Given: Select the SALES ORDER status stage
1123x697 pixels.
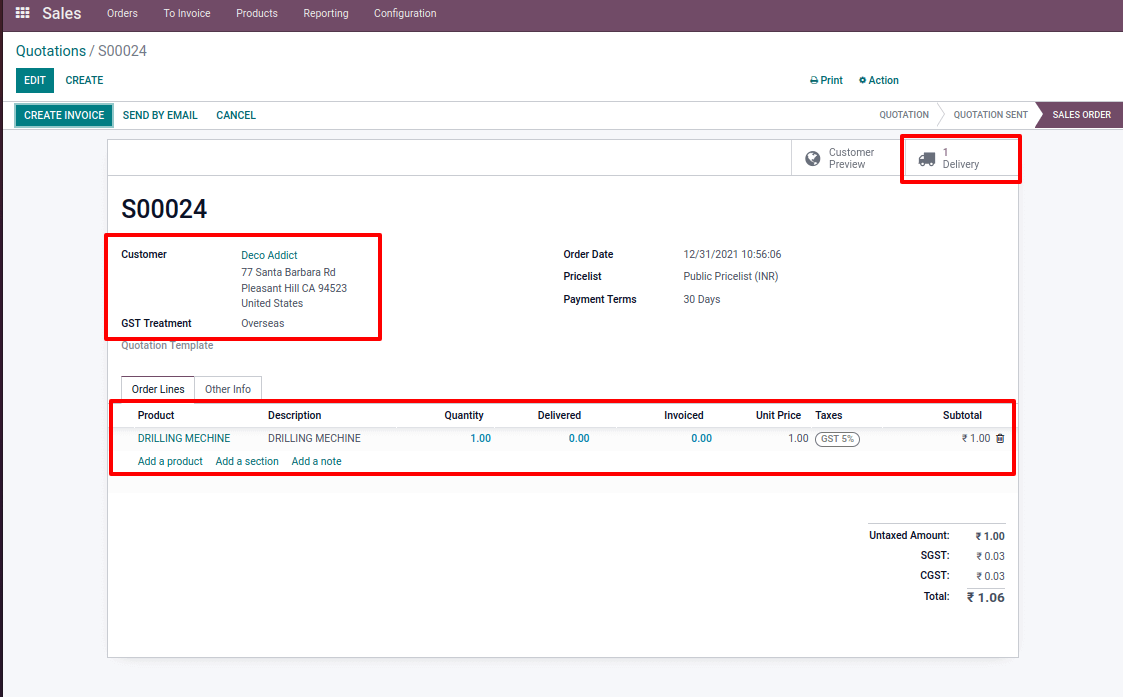Looking at the screenshot, I should tap(1081, 115).
